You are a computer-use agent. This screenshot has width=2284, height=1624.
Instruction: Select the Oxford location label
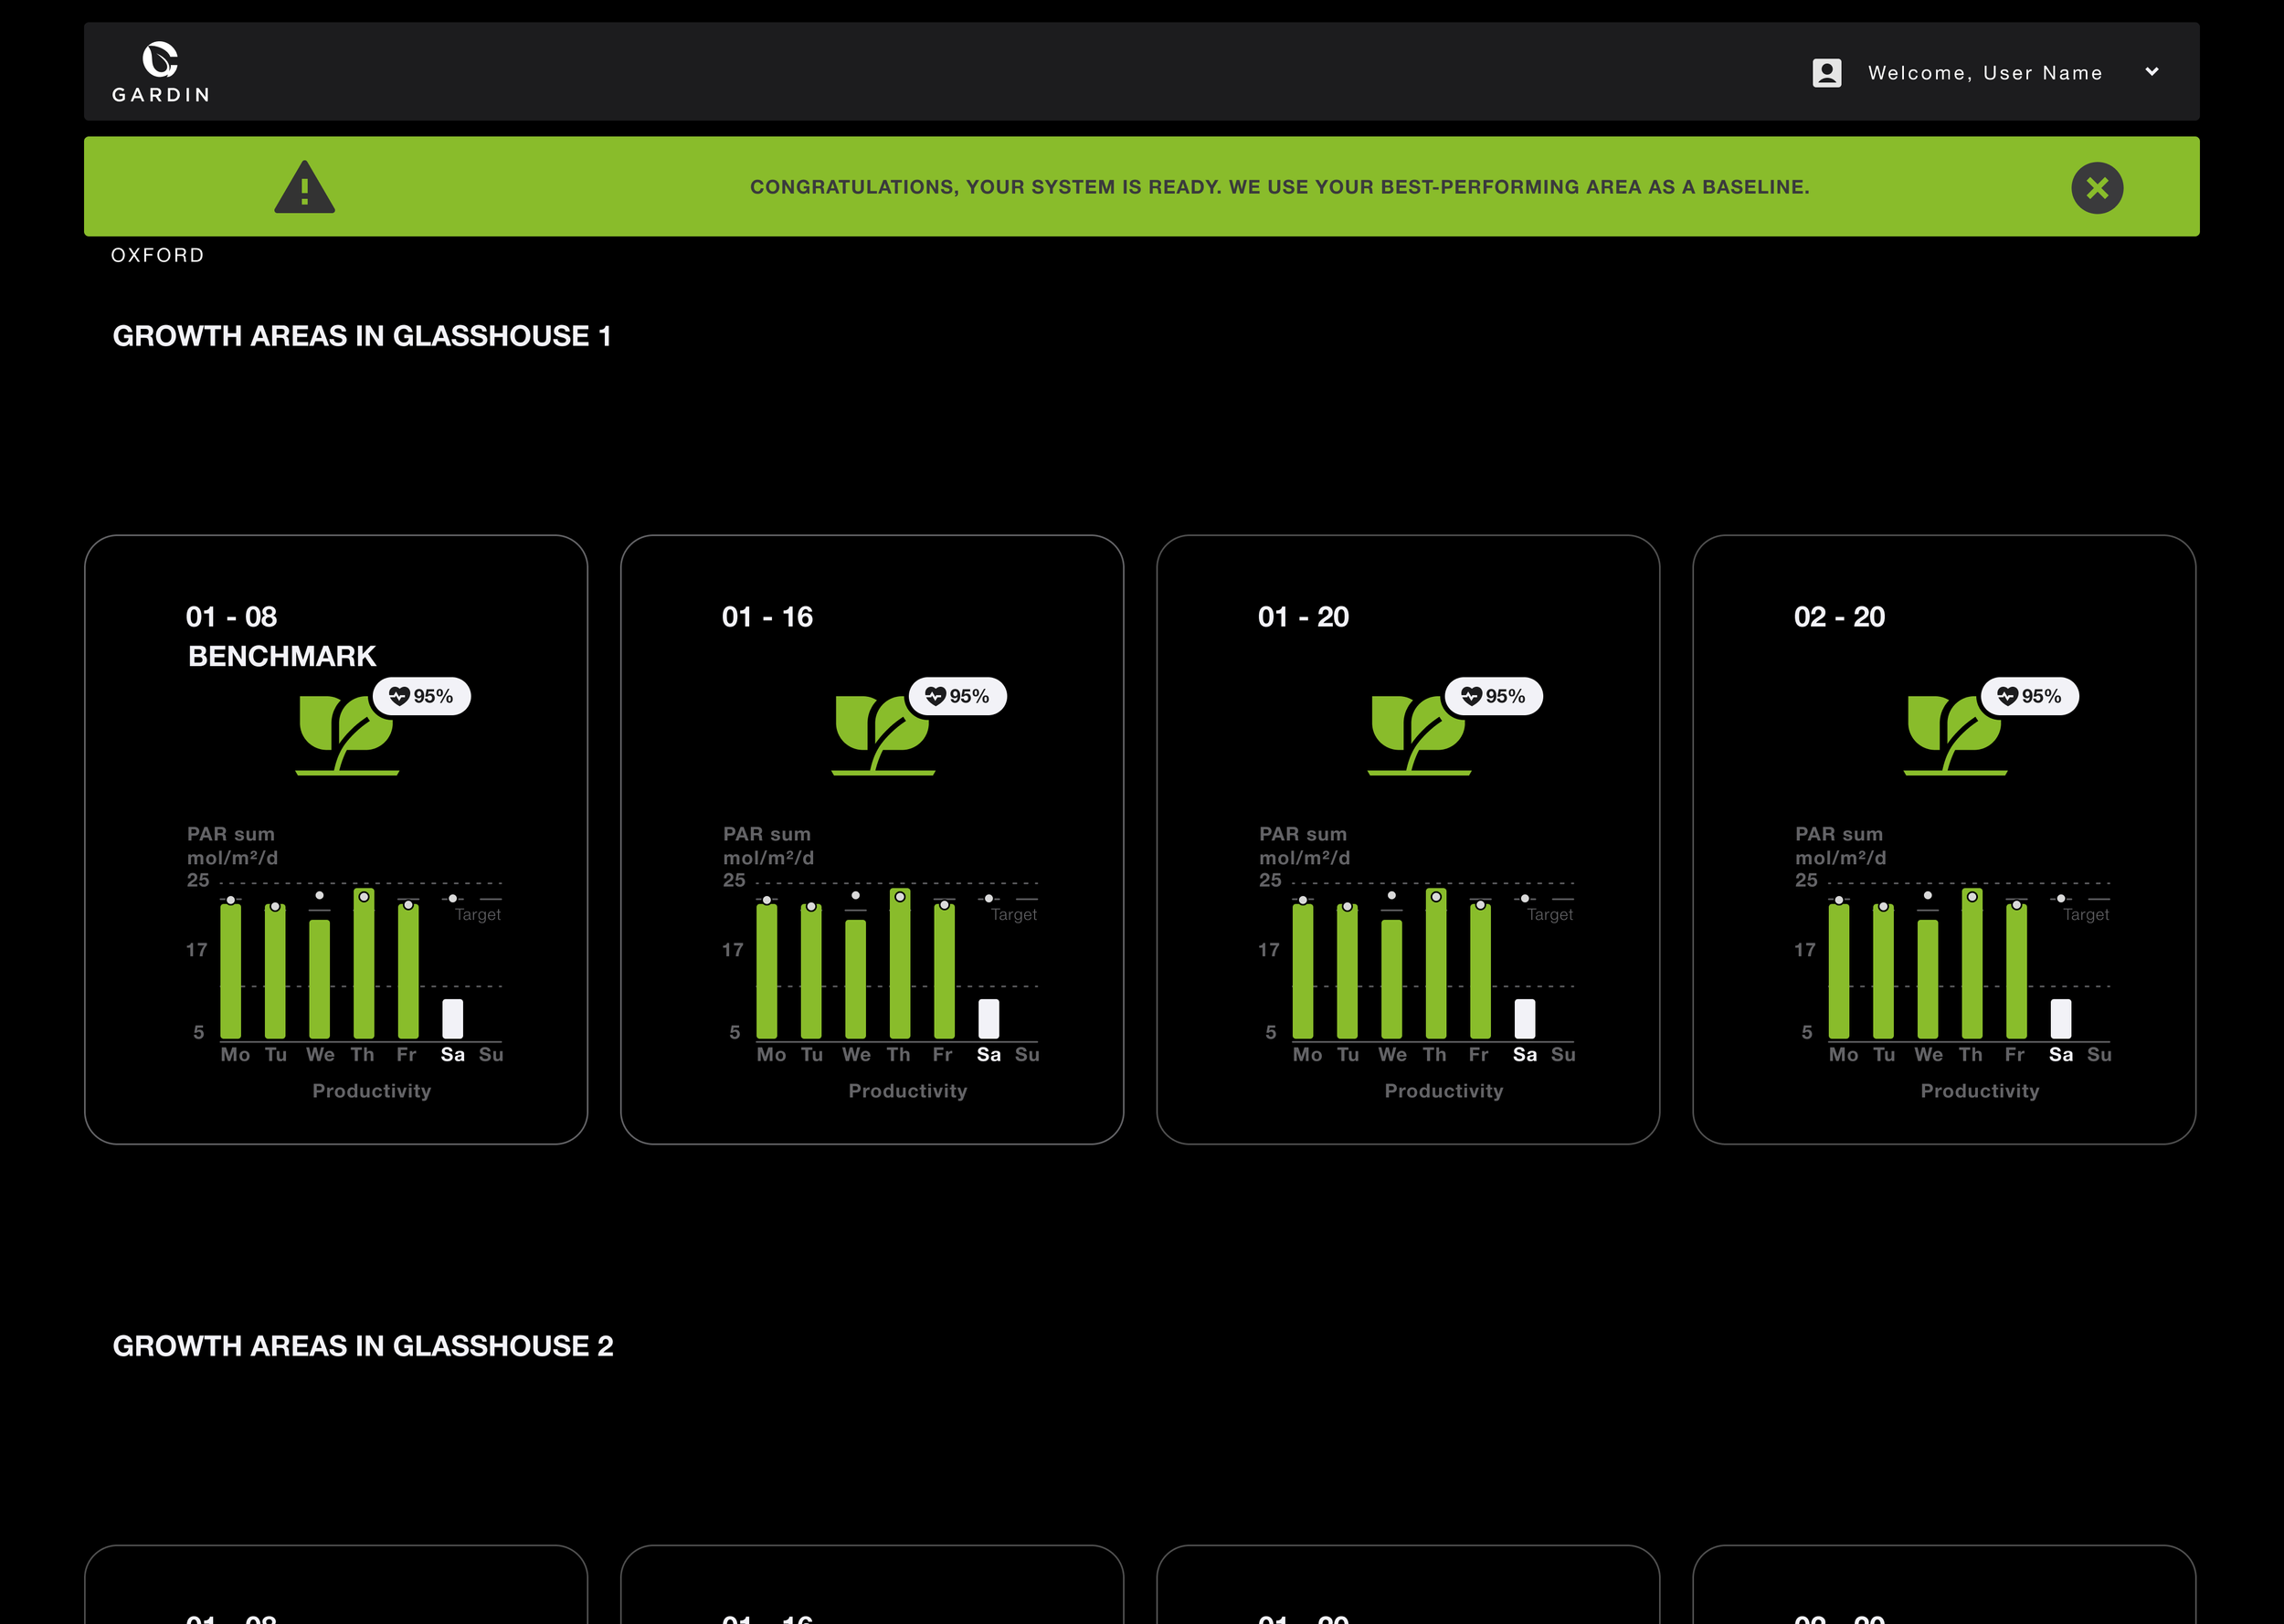[x=157, y=255]
